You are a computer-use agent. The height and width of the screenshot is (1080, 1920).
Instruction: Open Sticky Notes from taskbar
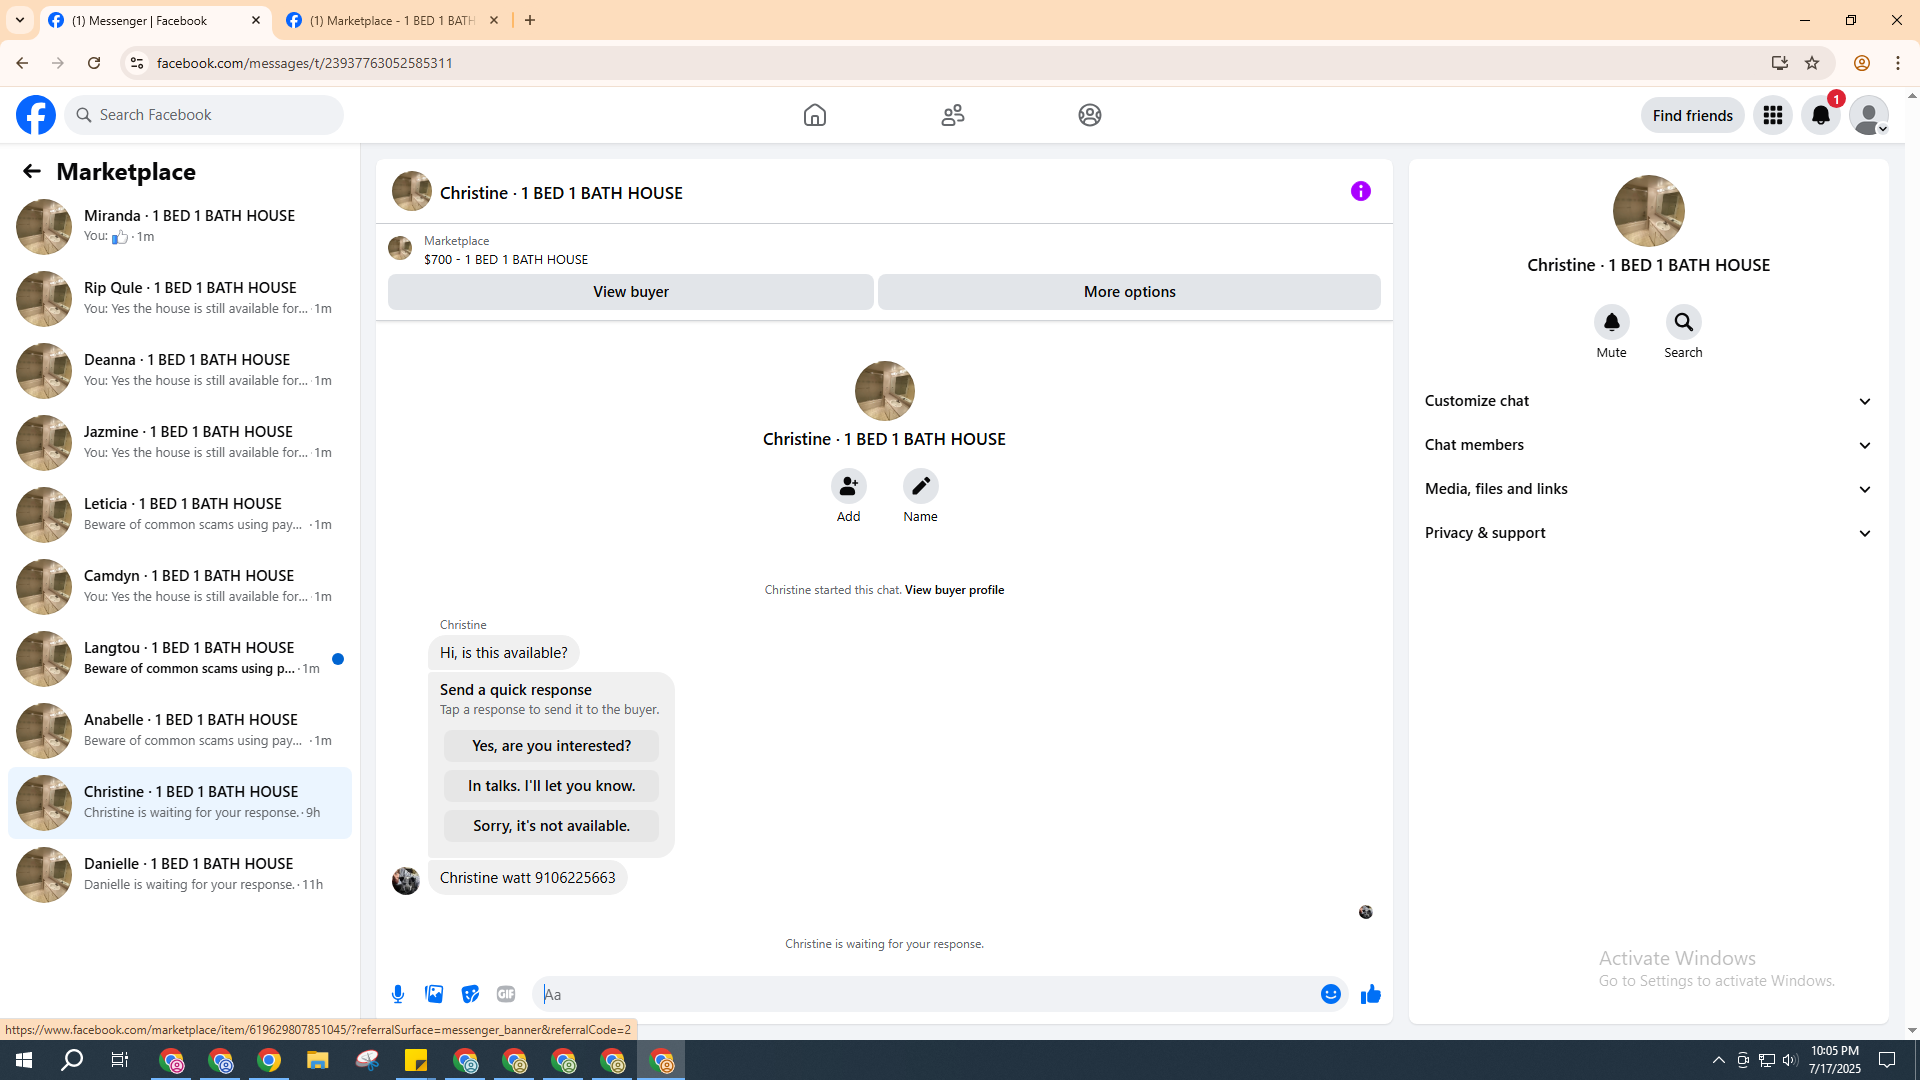[x=416, y=1060]
